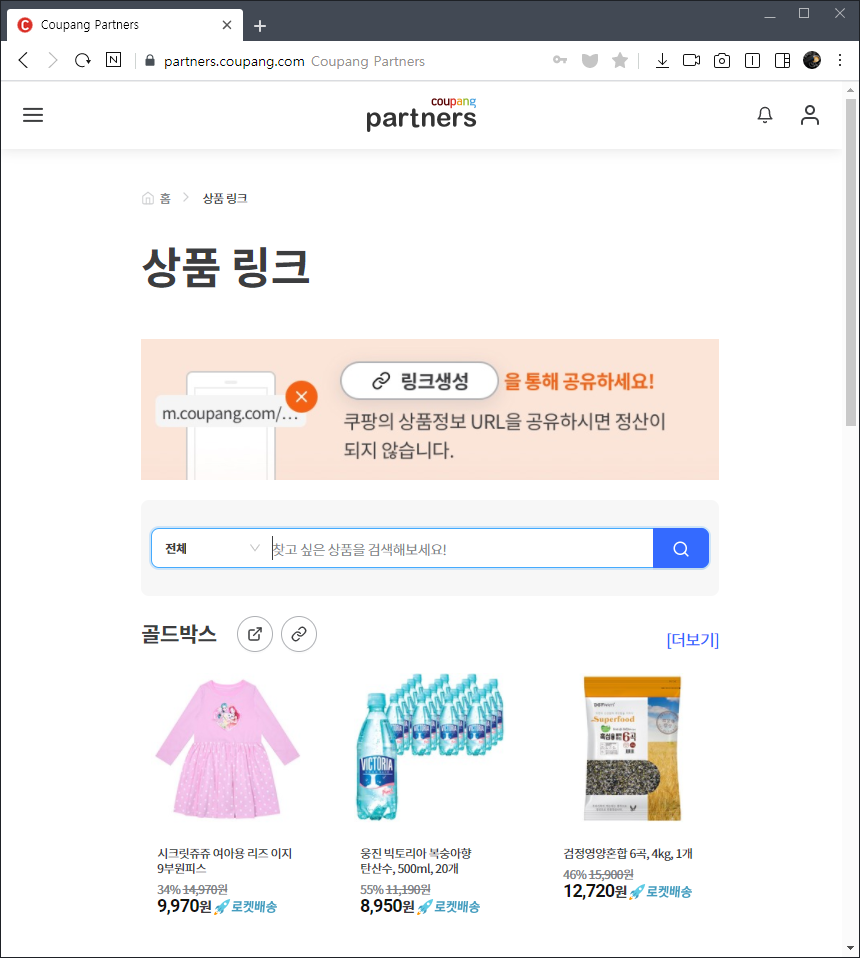The width and height of the screenshot is (860, 958).
Task: Go back in browser history
Action: (24, 60)
